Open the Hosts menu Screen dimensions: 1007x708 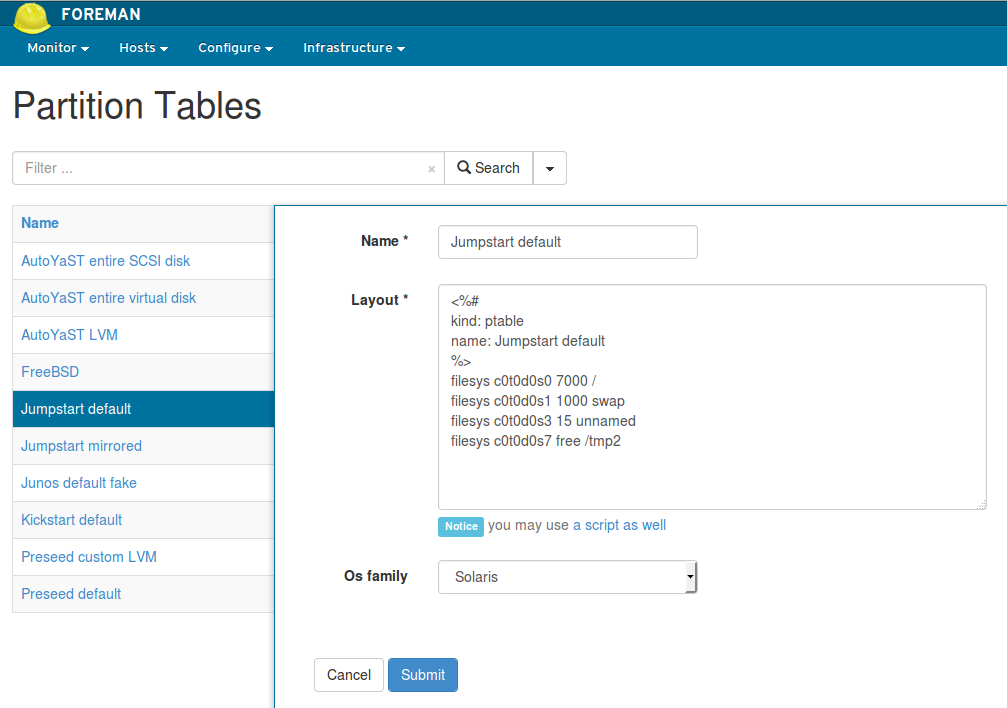click(x=143, y=48)
